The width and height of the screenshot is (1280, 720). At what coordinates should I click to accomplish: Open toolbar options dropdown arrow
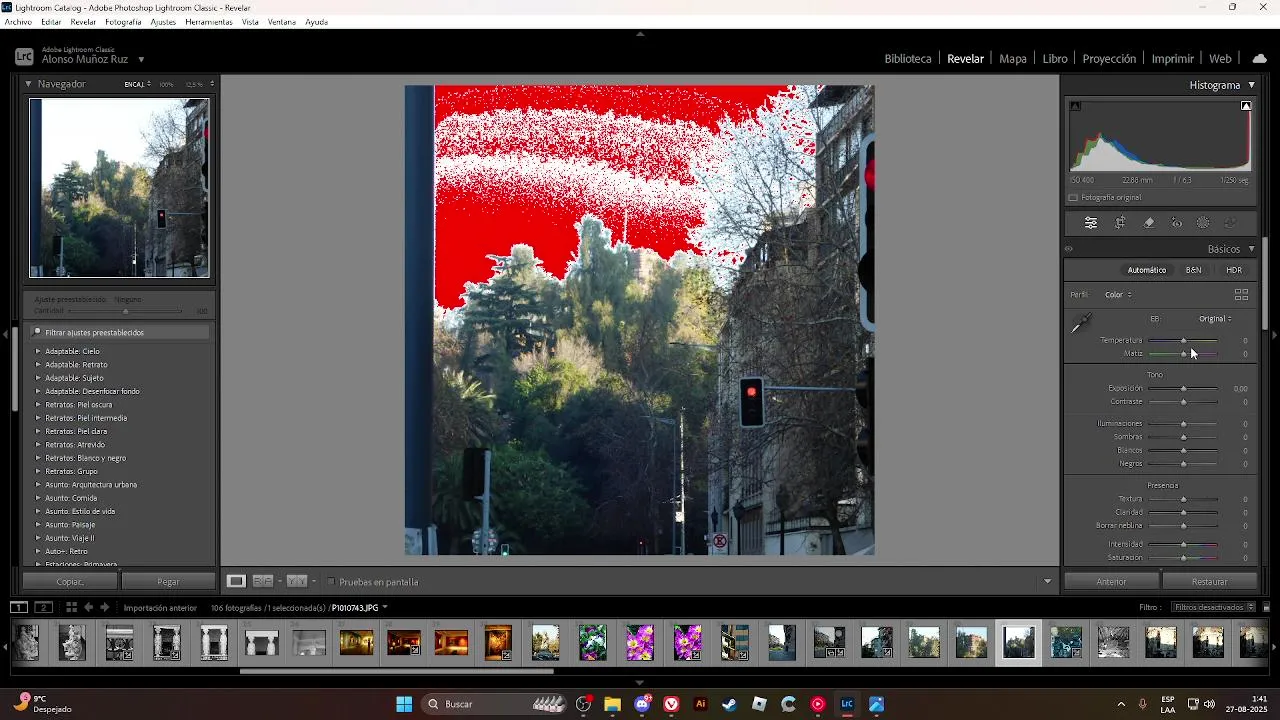point(1047,581)
